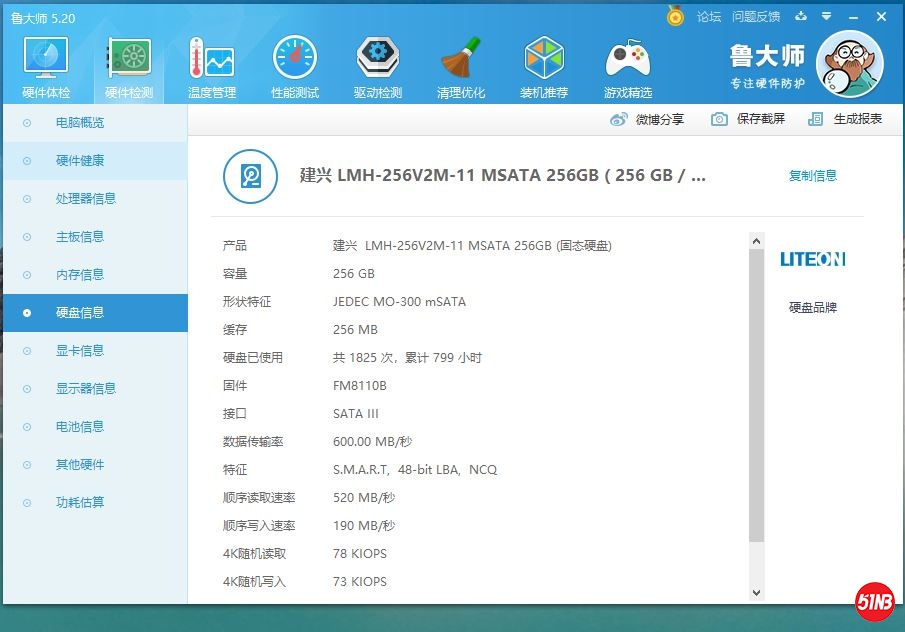
Task: Click 微博分享 share button
Action: tap(648, 119)
